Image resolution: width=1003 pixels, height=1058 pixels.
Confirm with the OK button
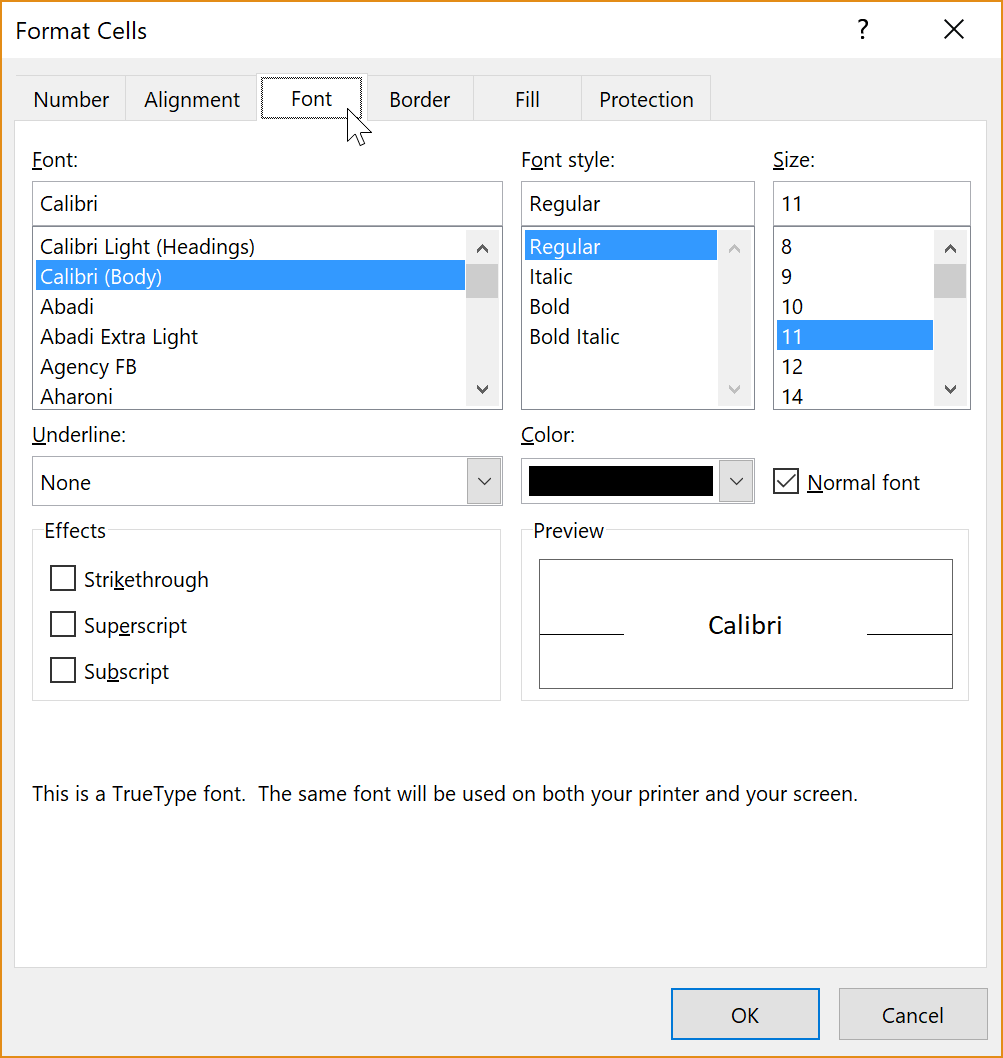point(745,1014)
